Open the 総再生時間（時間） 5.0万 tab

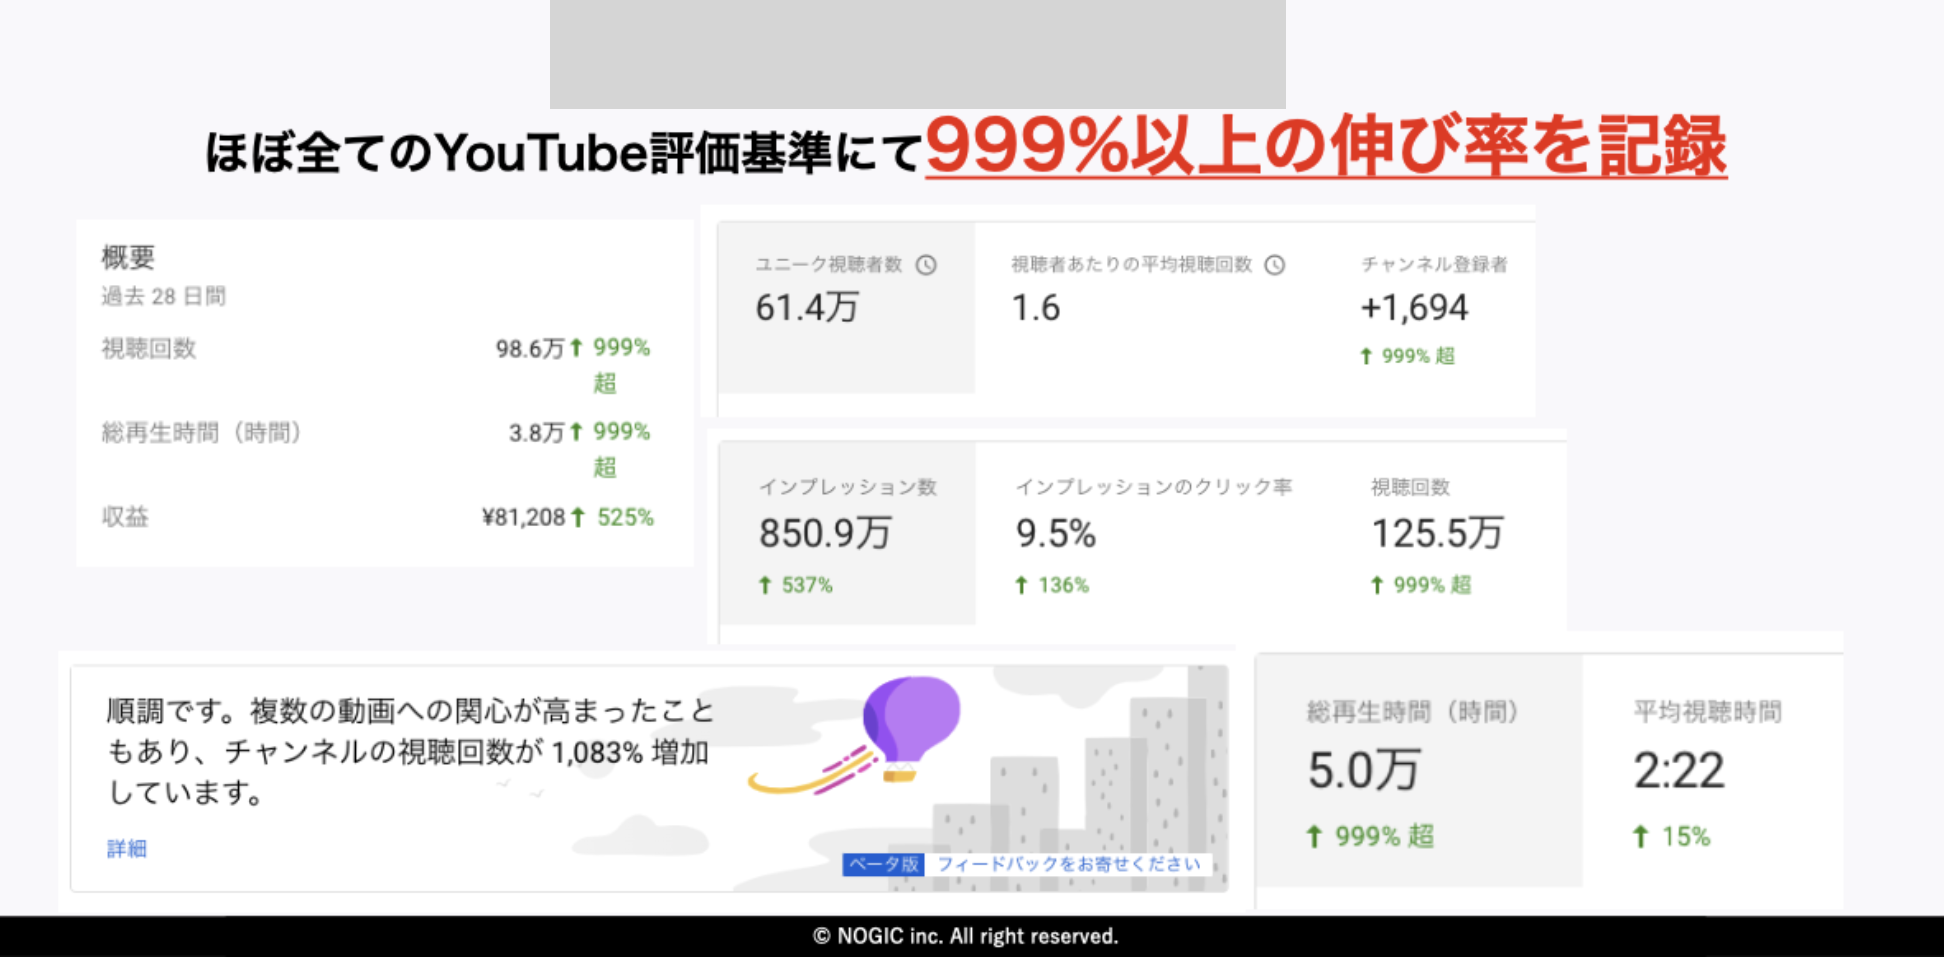pos(1420,771)
